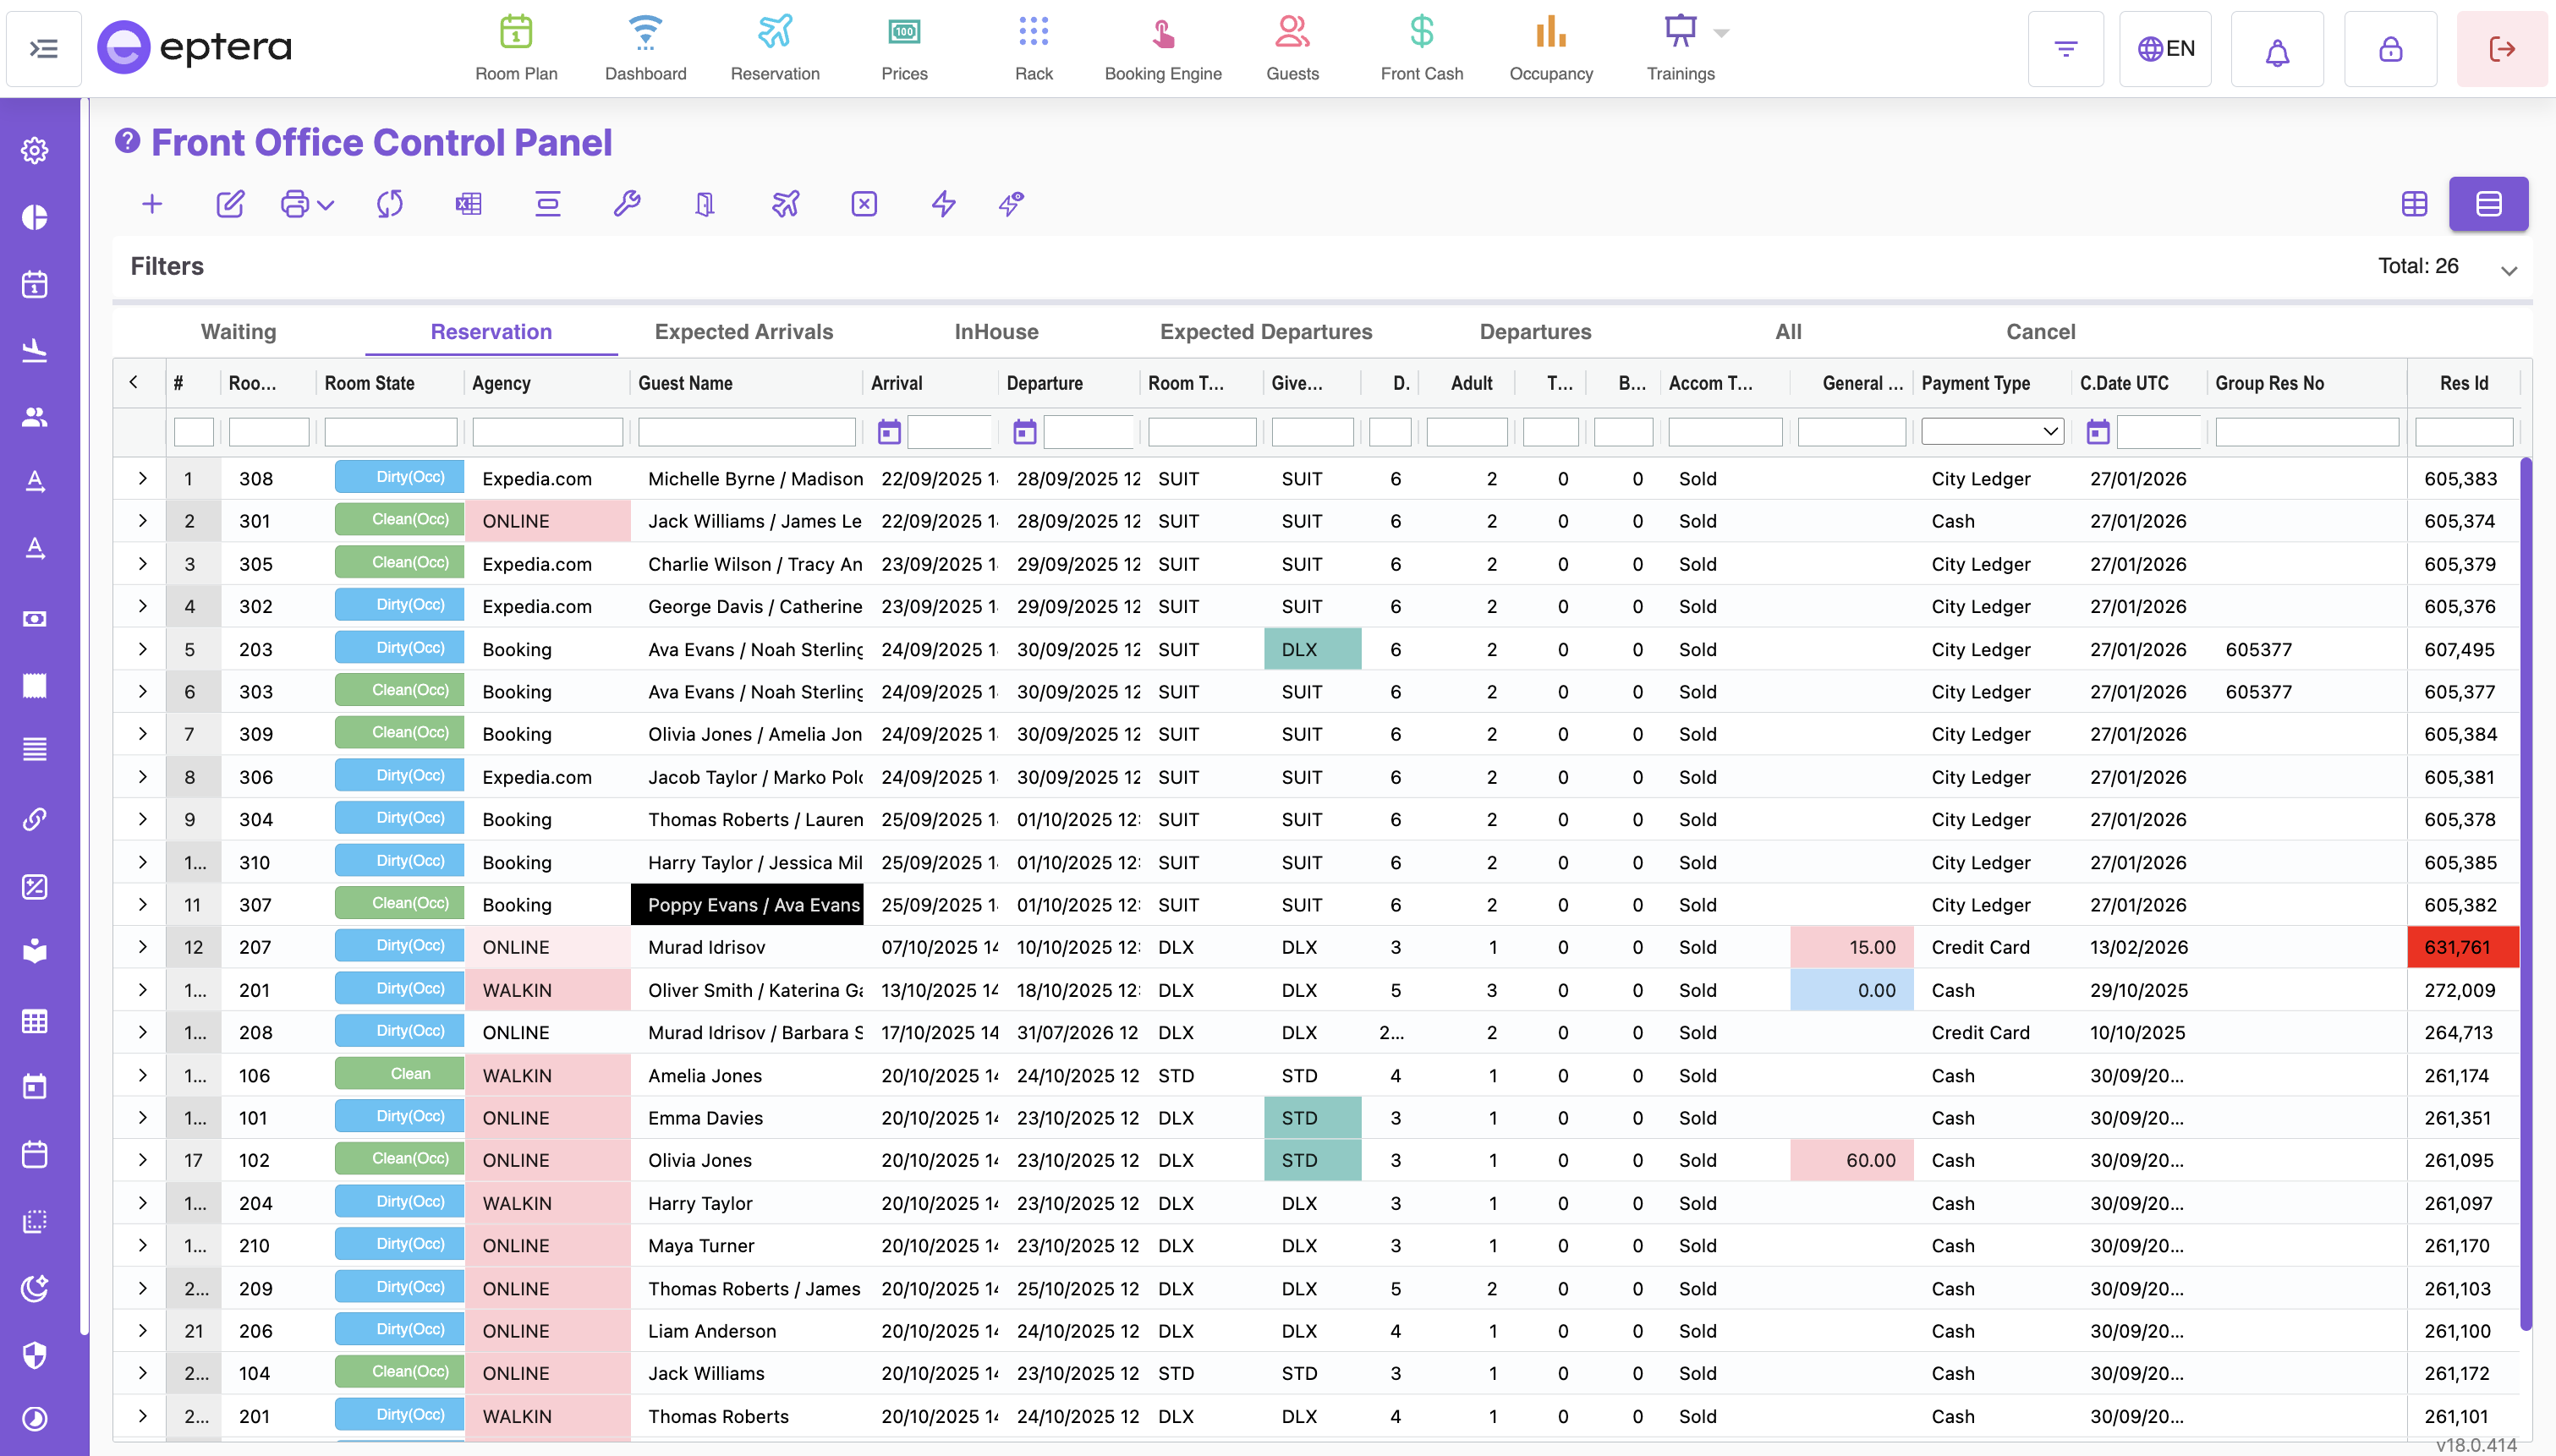Go to Reservation in top navigation
2556x1456 pixels.
(x=775, y=48)
